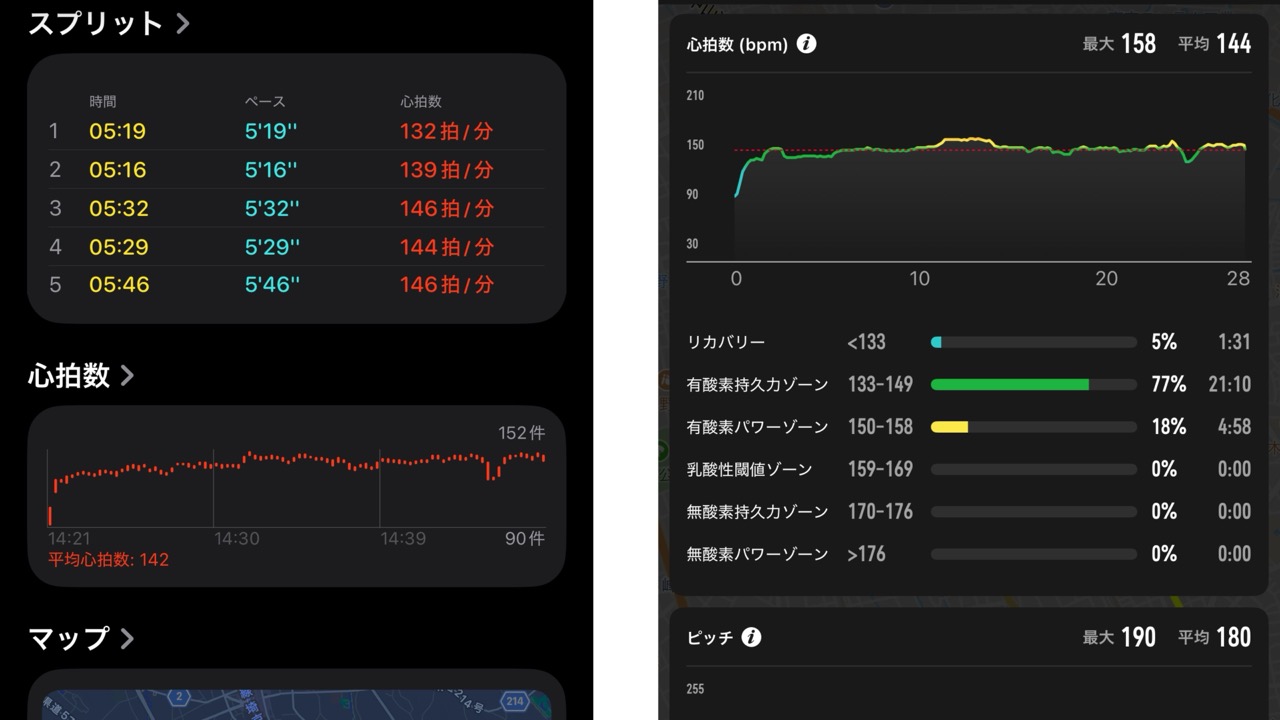Click the 無酸素持久力ゾーン row label
Viewport: 1280px width, 720px height.
click(x=757, y=511)
